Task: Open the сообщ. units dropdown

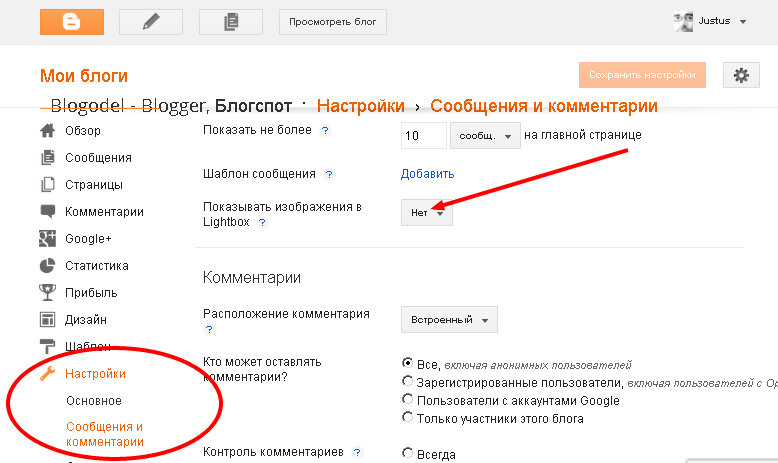Action: click(x=485, y=135)
